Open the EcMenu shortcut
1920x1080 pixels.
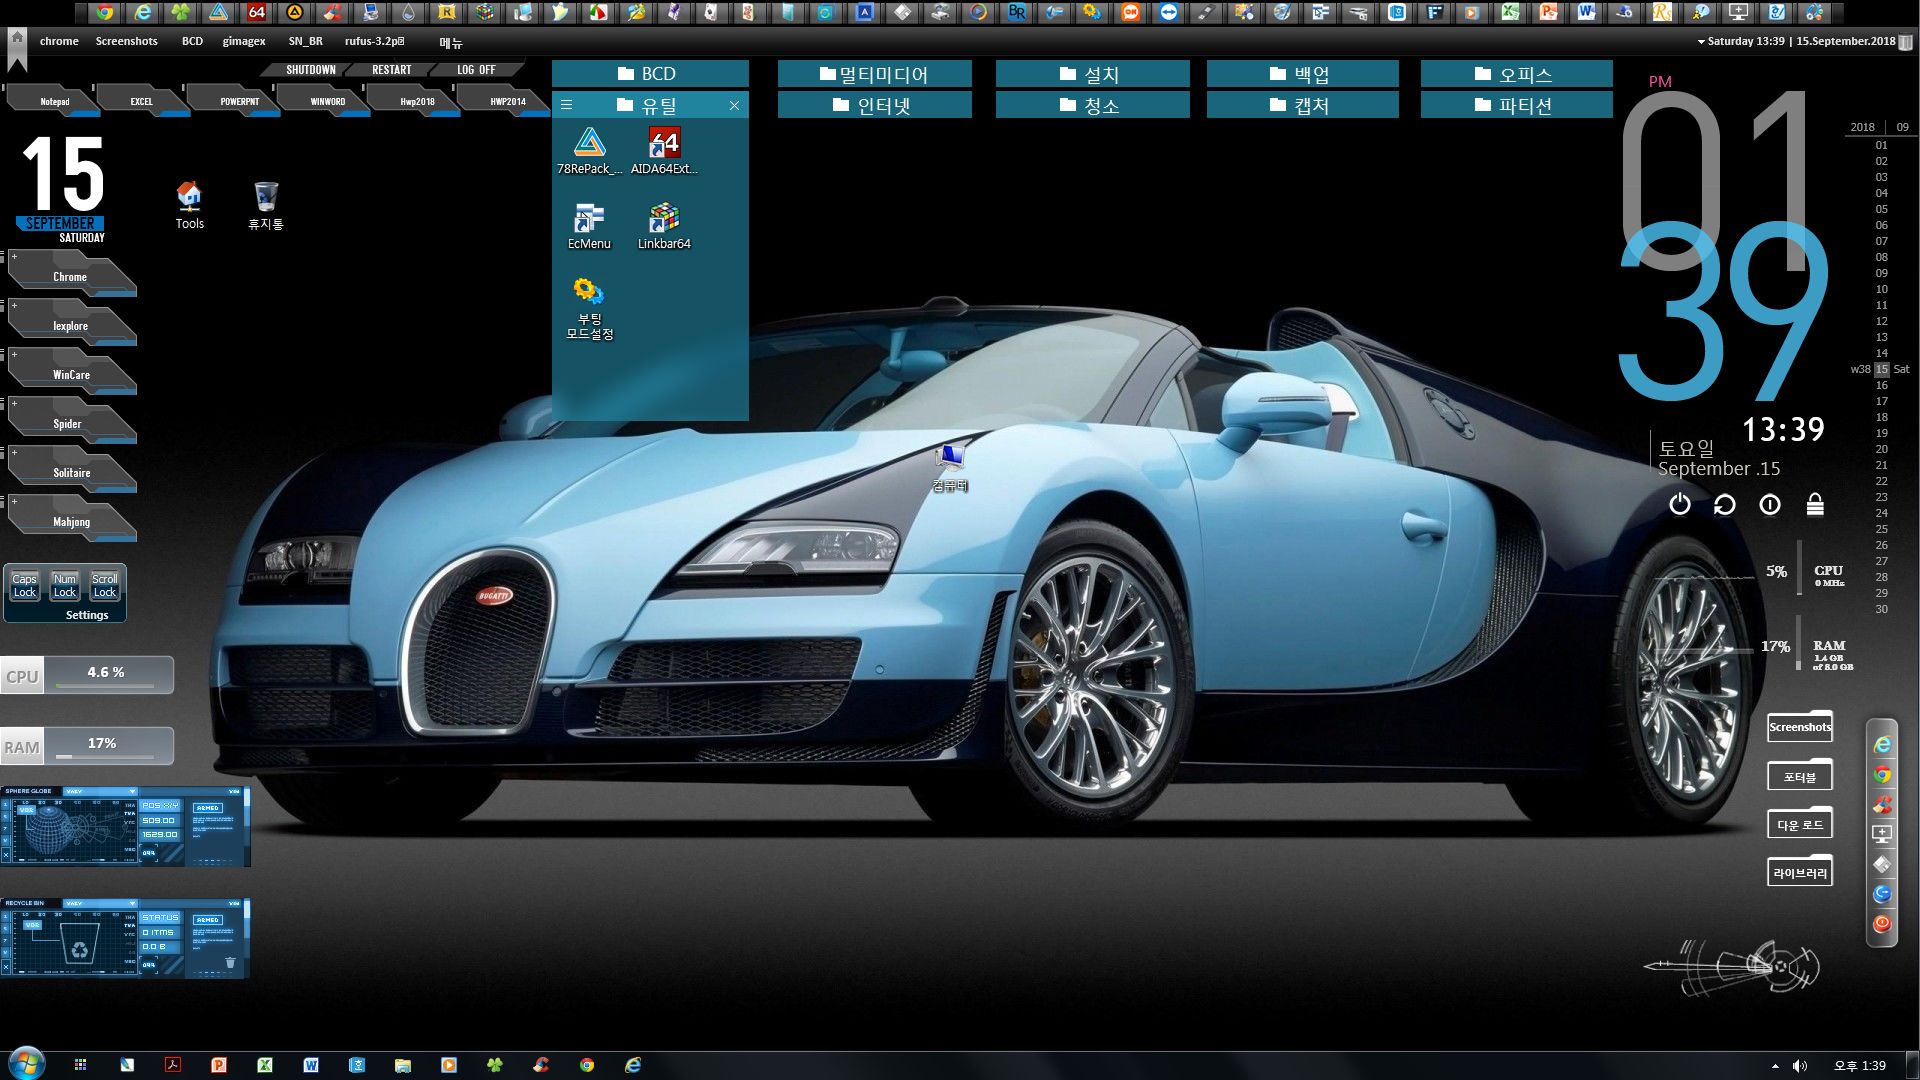tap(589, 226)
